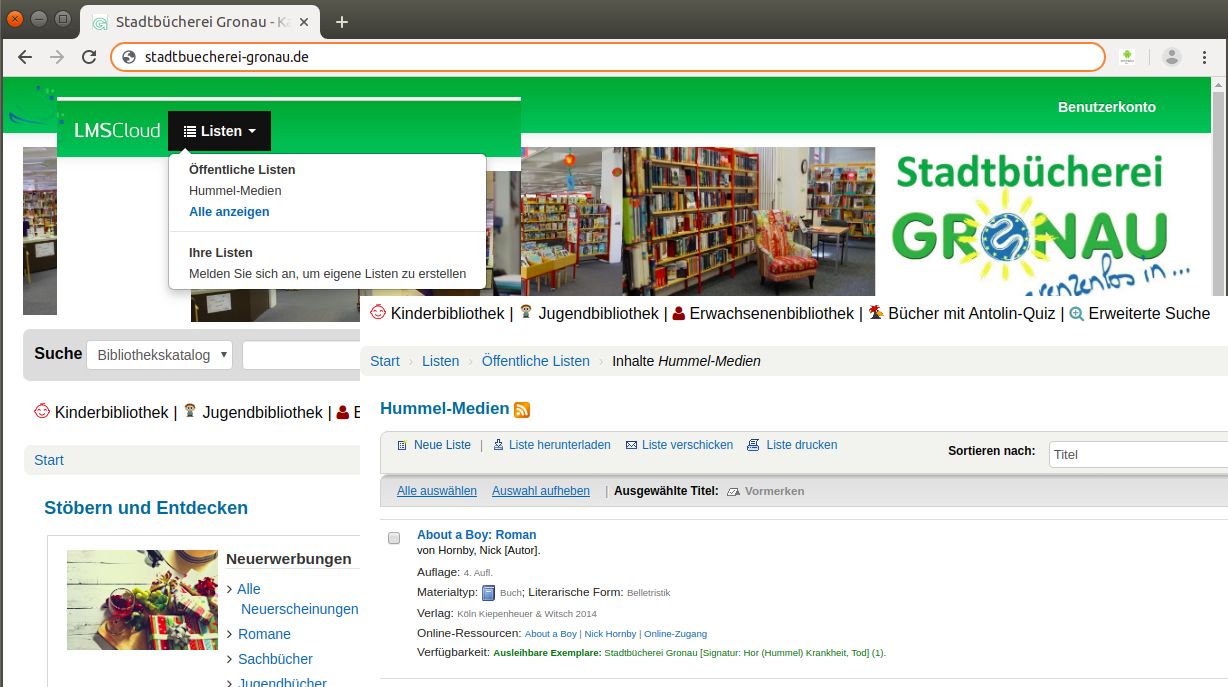Screen dimensions: 1228x687
Task: Open Alle Neuerscheinungen link
Action: (x=299, y=599)
